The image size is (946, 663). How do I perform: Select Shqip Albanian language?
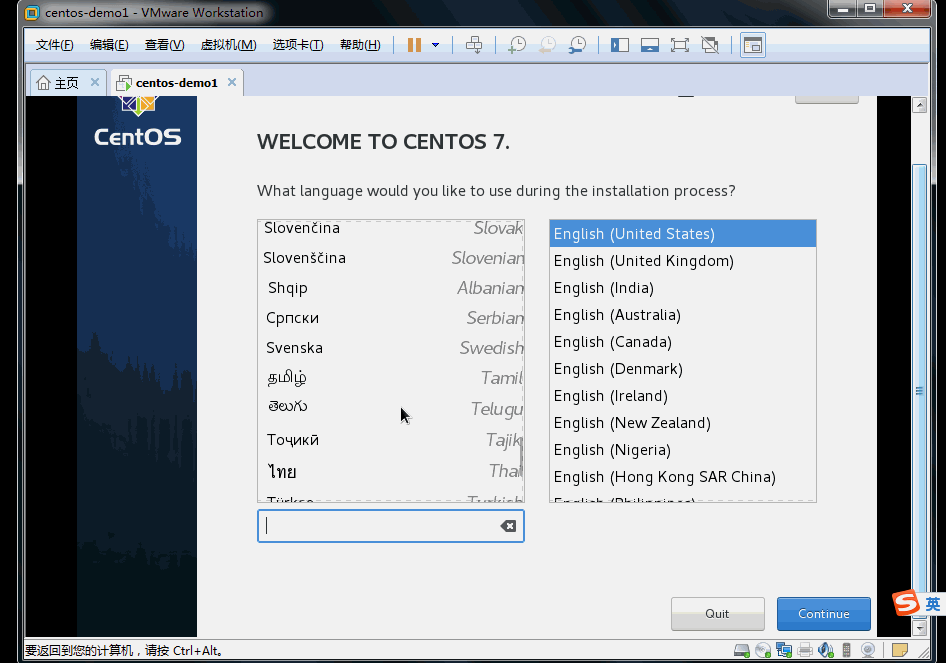point(391,288)
